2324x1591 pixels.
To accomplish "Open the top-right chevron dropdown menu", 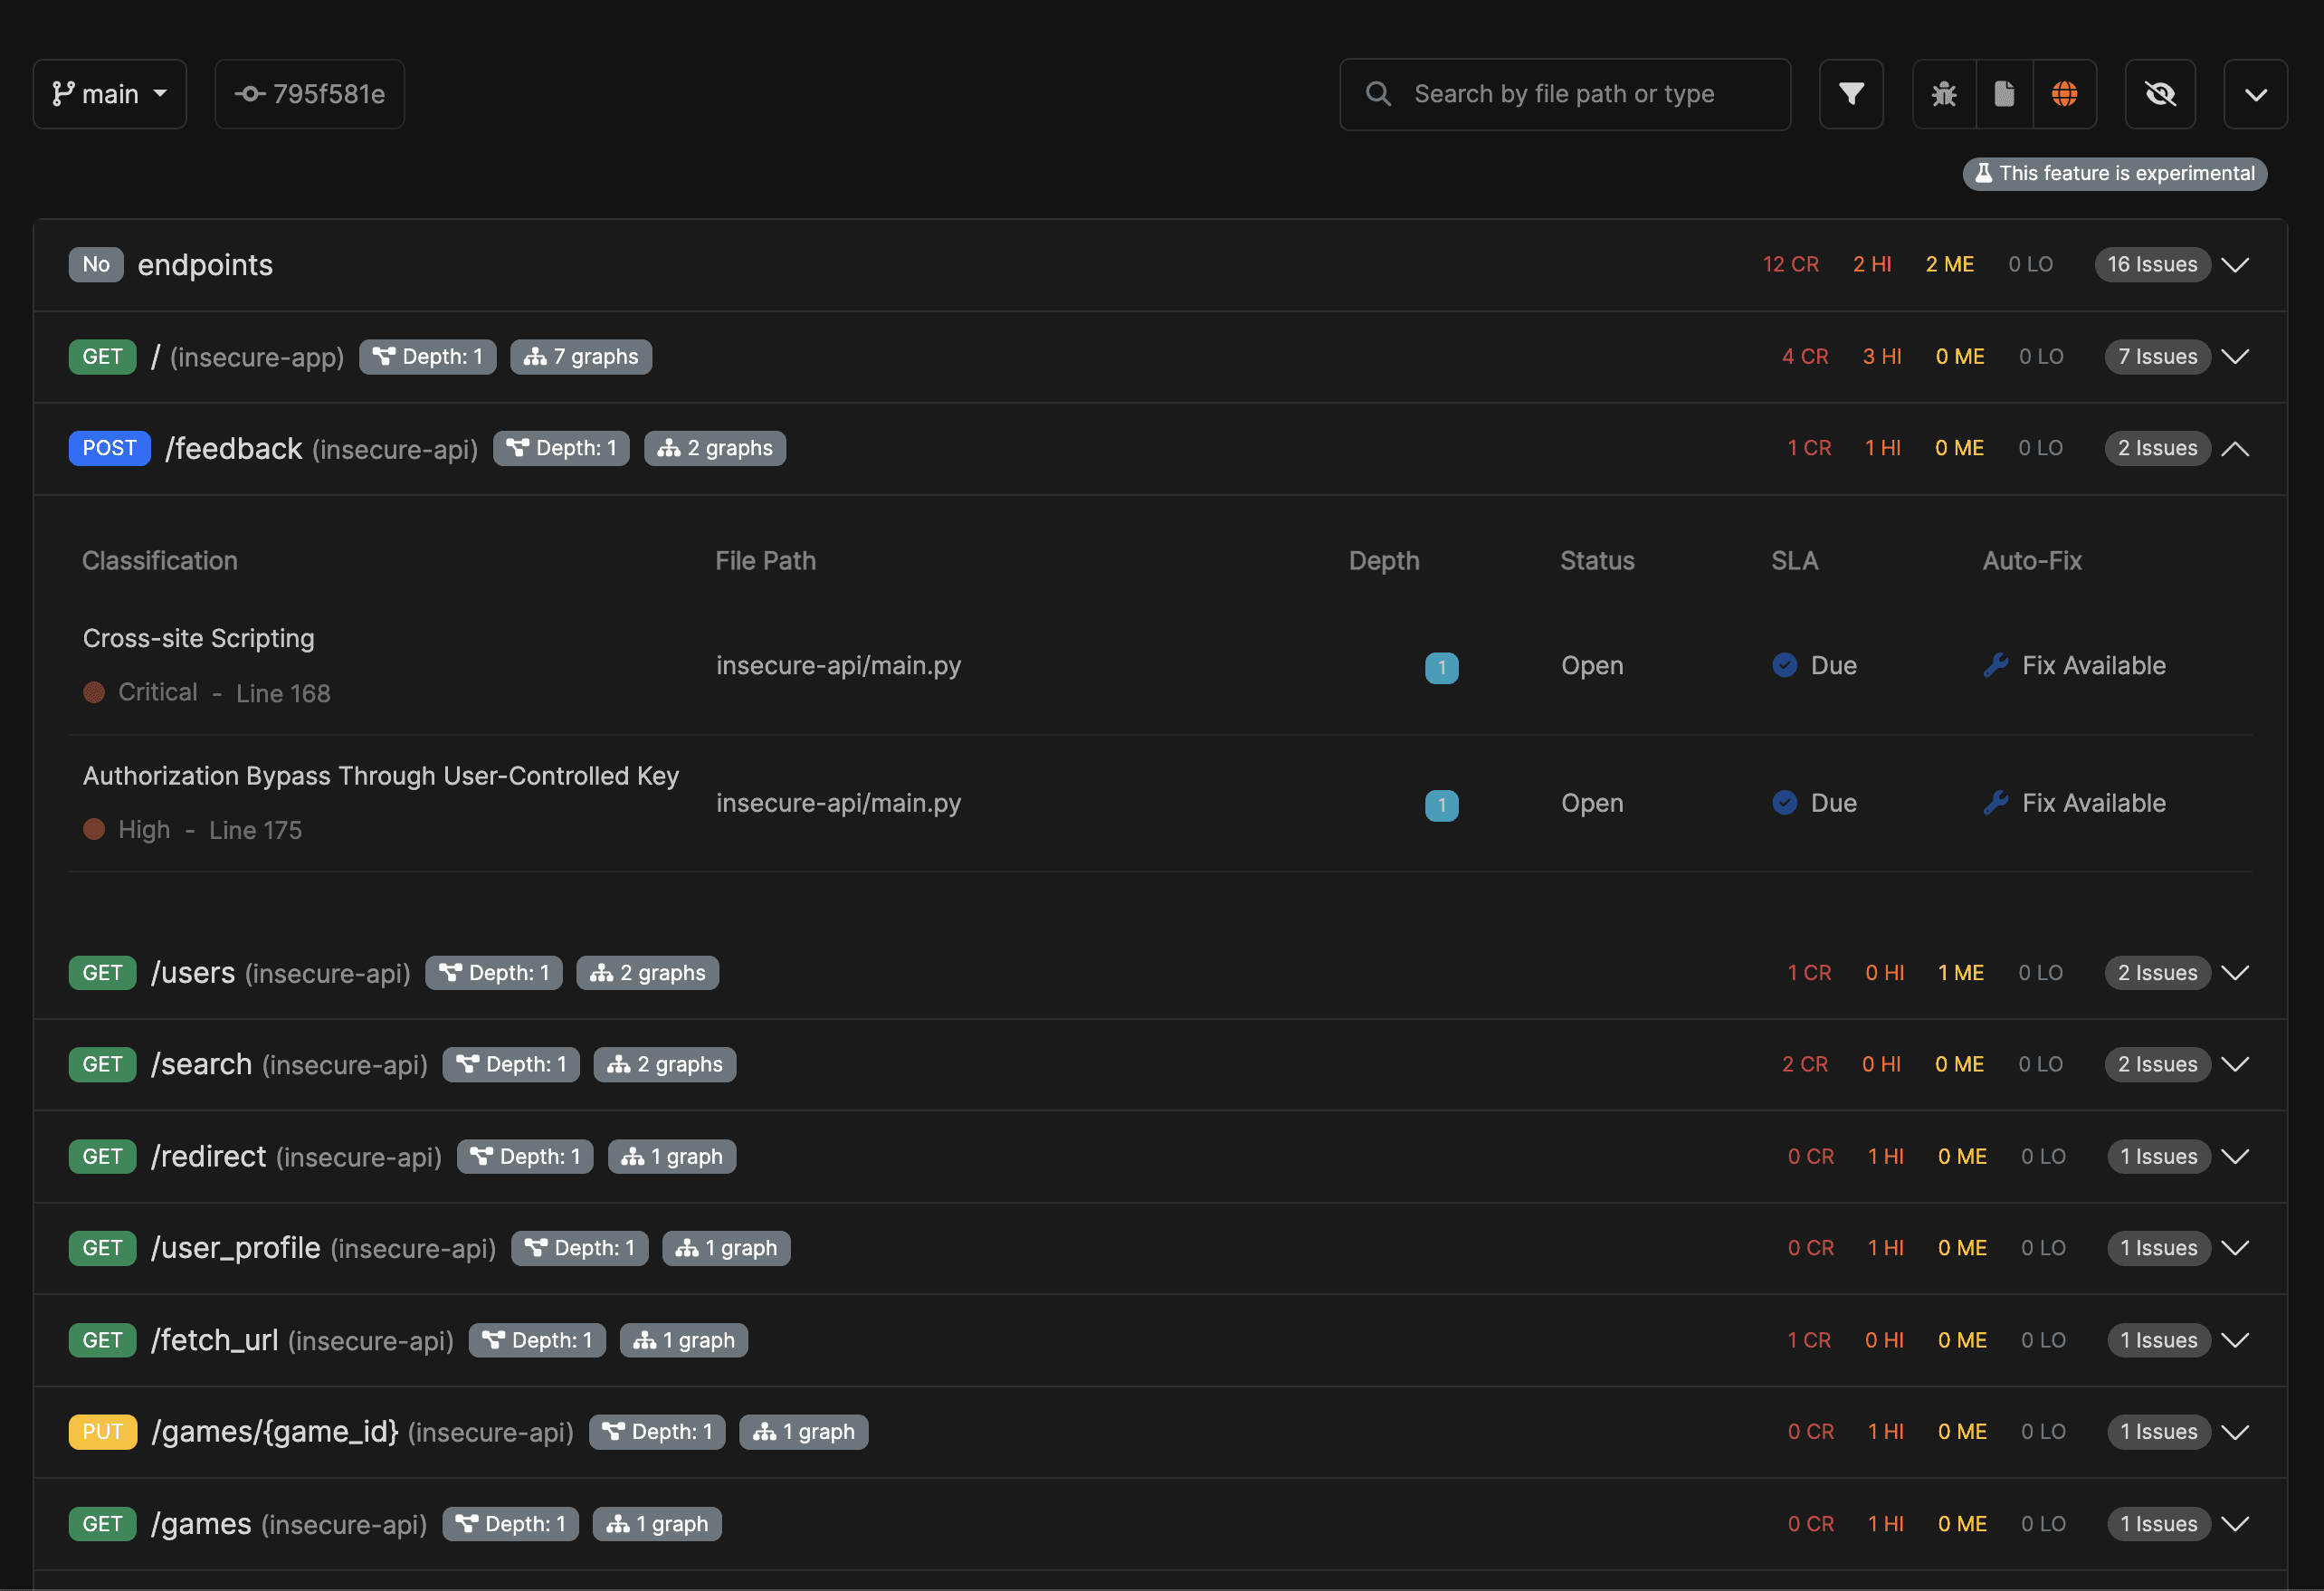I will click(x=2254, y=94).
